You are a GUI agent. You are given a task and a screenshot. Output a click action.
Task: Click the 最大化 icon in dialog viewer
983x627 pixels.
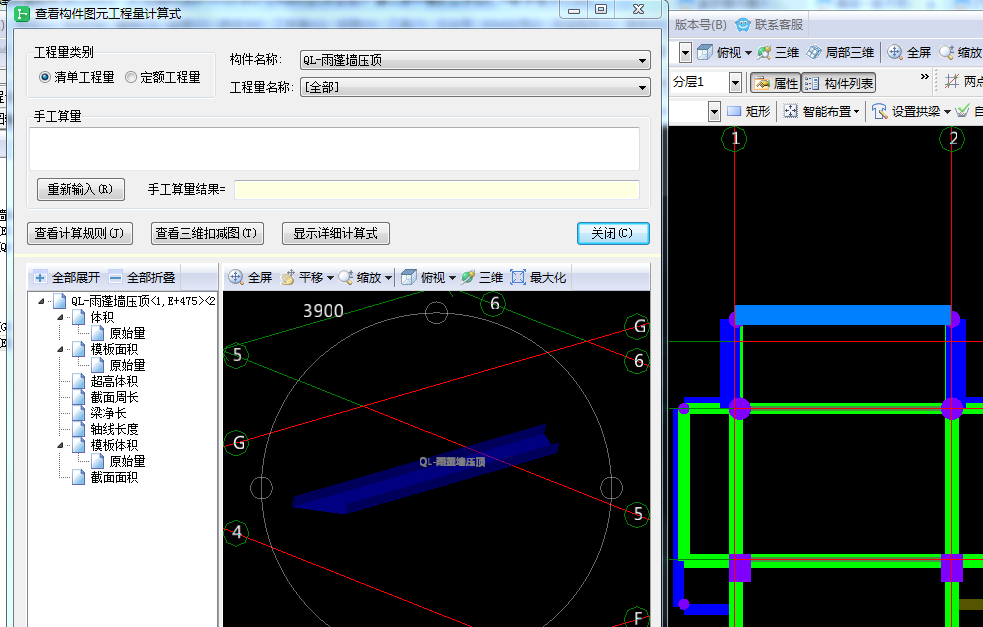click(x=518, y=277)
